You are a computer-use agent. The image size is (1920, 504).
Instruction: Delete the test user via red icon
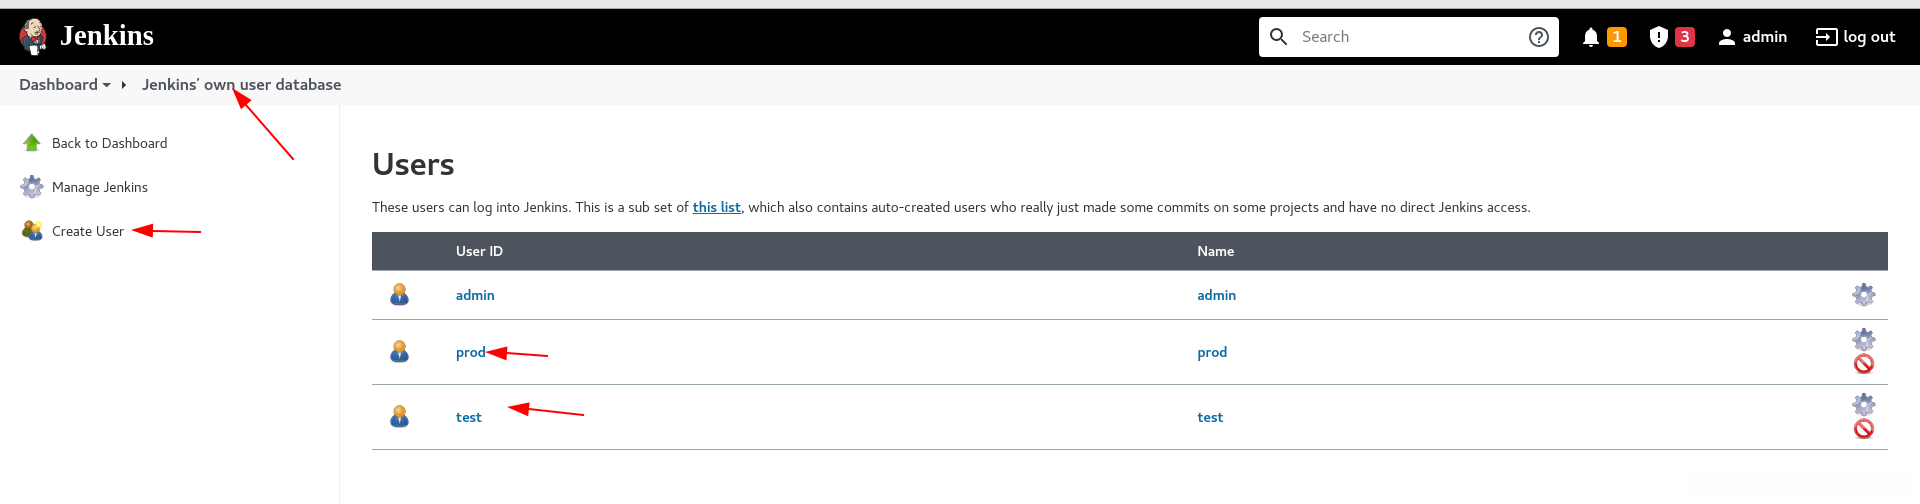click(x=1863, y=429)
